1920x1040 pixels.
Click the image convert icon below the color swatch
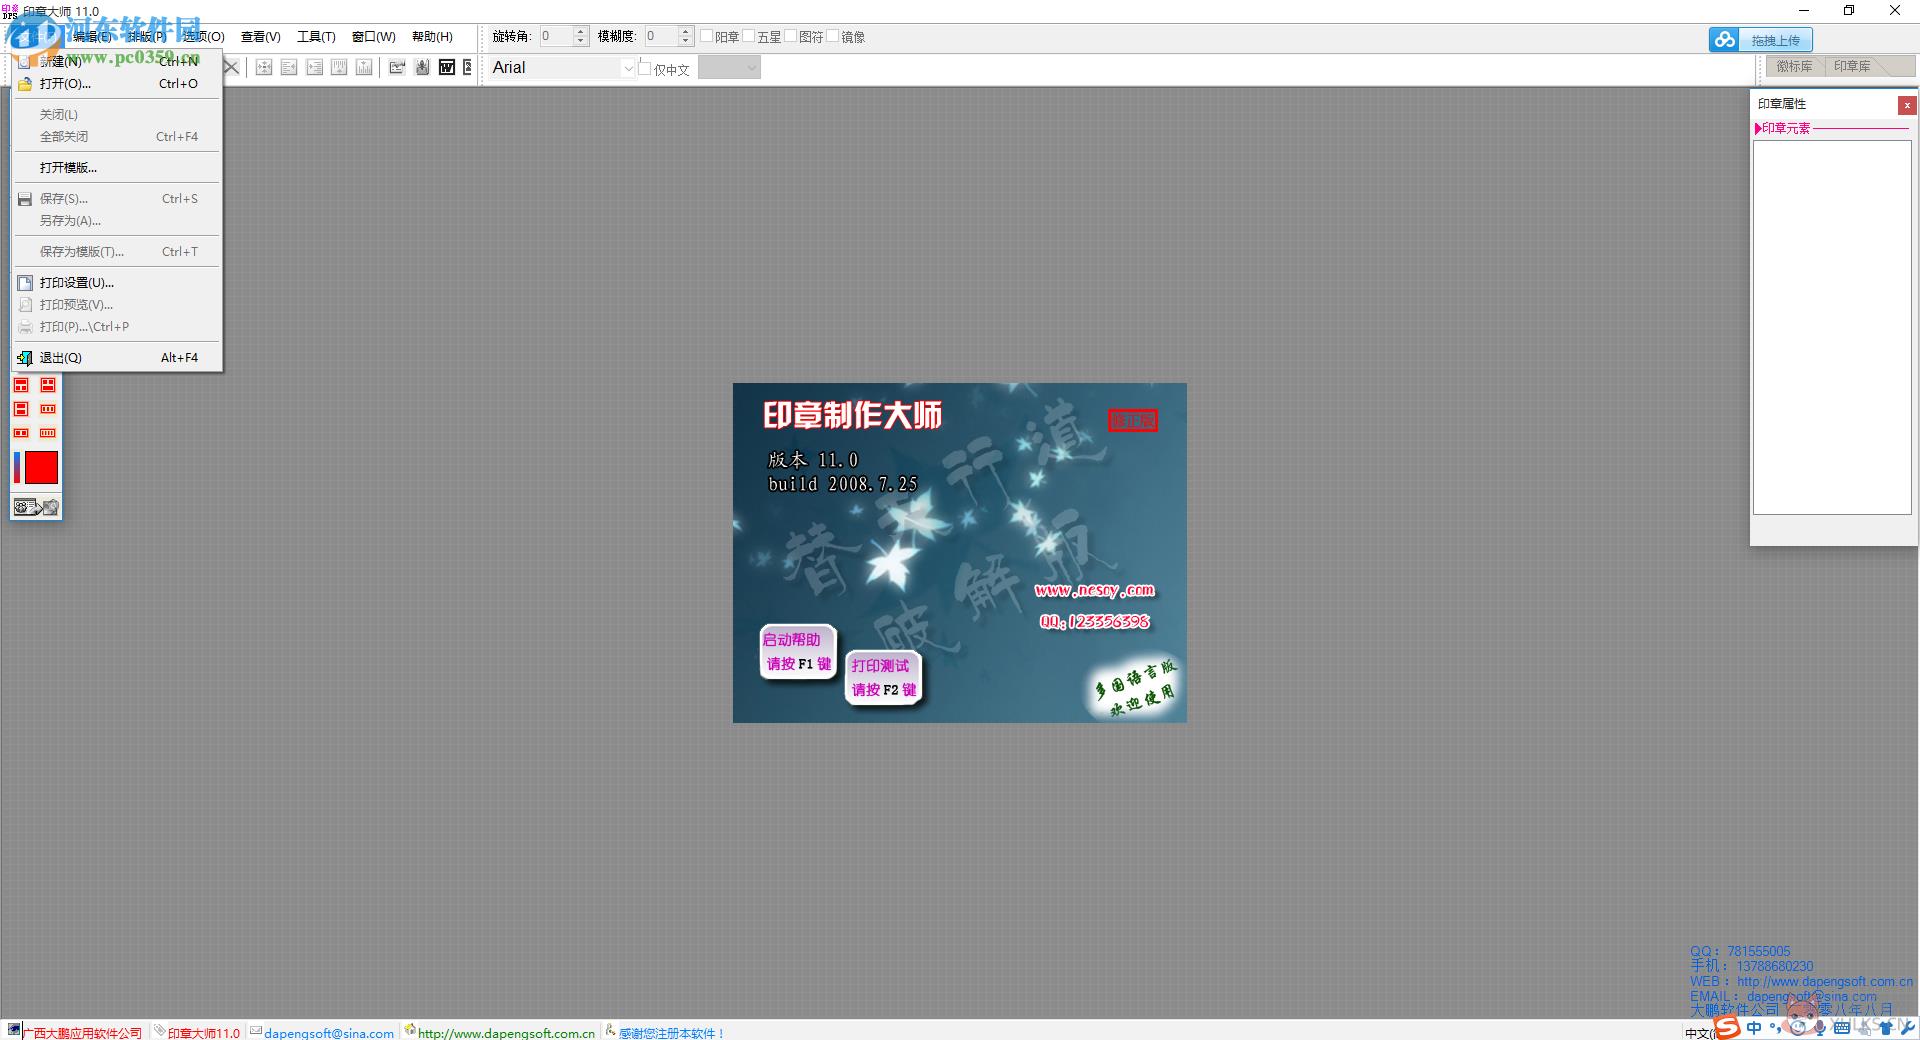(x=37, y=507)
